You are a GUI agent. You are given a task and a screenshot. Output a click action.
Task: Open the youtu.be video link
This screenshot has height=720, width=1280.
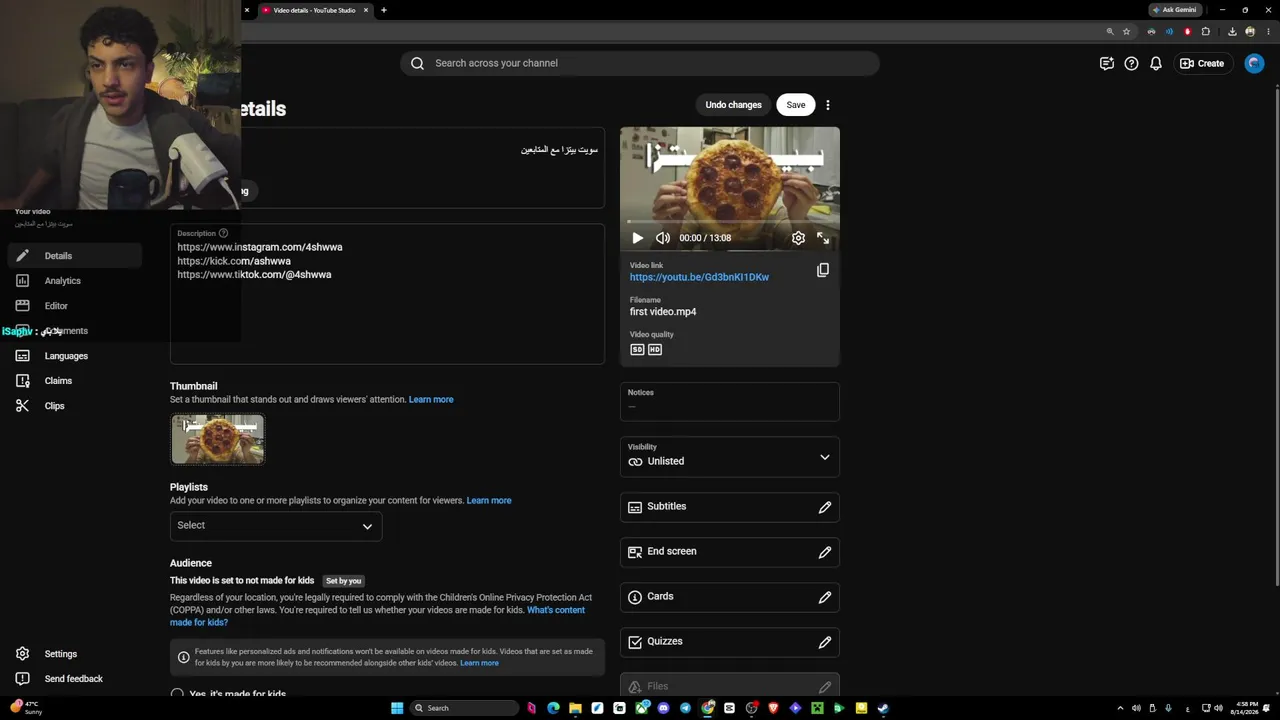pos(699,277)
